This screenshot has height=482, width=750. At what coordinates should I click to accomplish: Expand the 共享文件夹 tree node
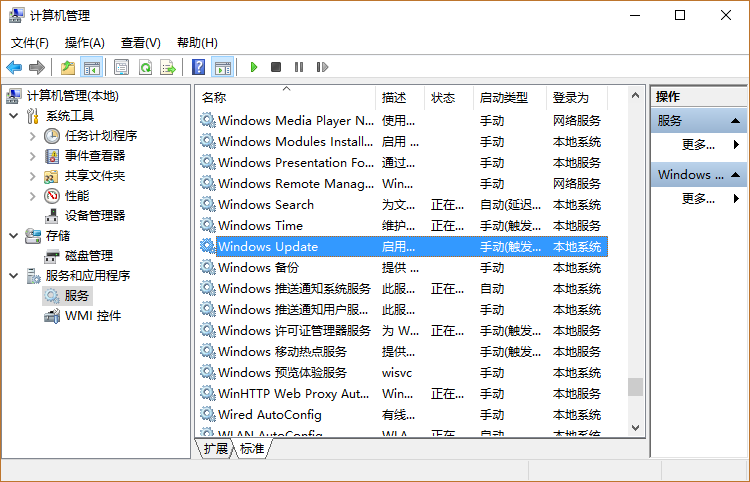(33, 176)
